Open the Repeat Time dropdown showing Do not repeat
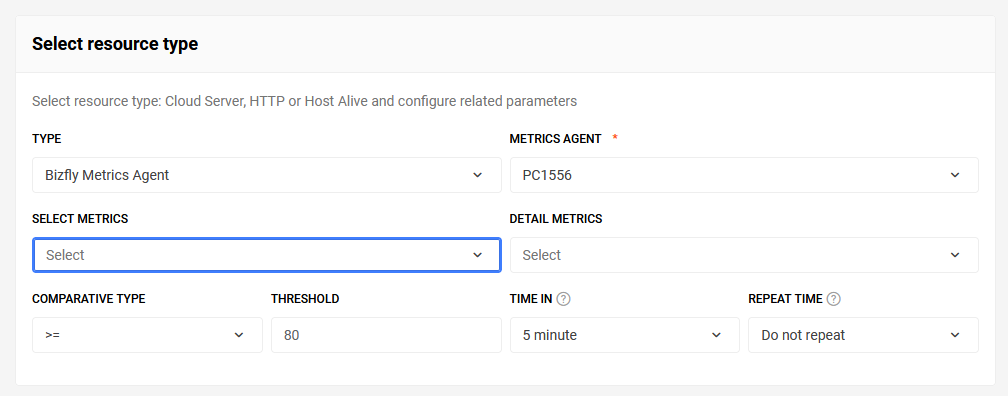The image size is (1008, 396). pos(863,335)
